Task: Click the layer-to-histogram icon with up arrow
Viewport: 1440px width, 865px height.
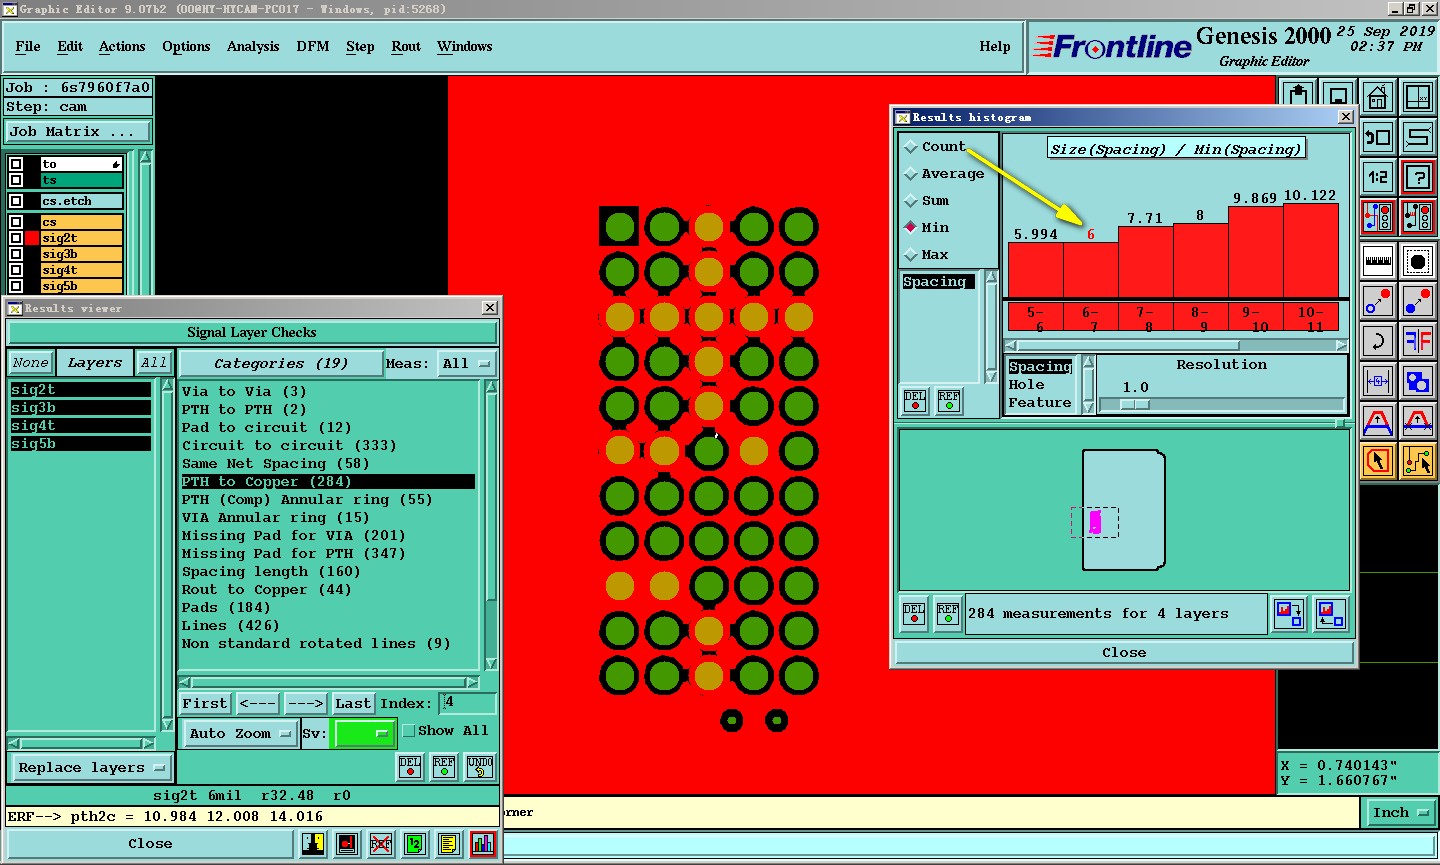Action: tap(1330, 614)
